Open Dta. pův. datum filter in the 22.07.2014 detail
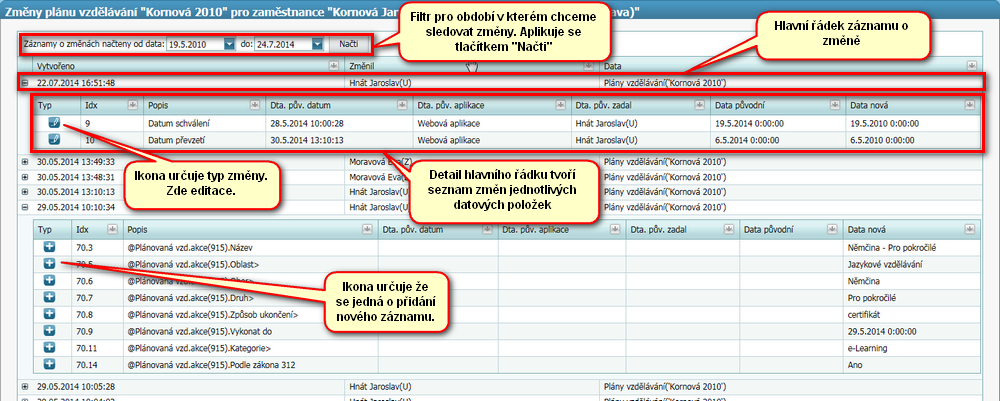The height and width of the screenshot is (401, 1000). point(402,105)
